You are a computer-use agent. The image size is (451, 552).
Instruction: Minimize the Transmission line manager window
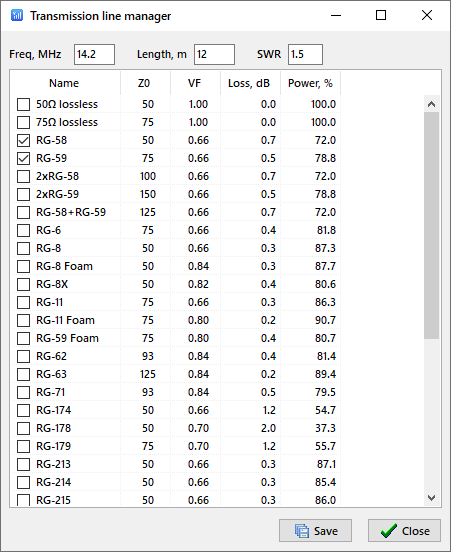(336, 15)
